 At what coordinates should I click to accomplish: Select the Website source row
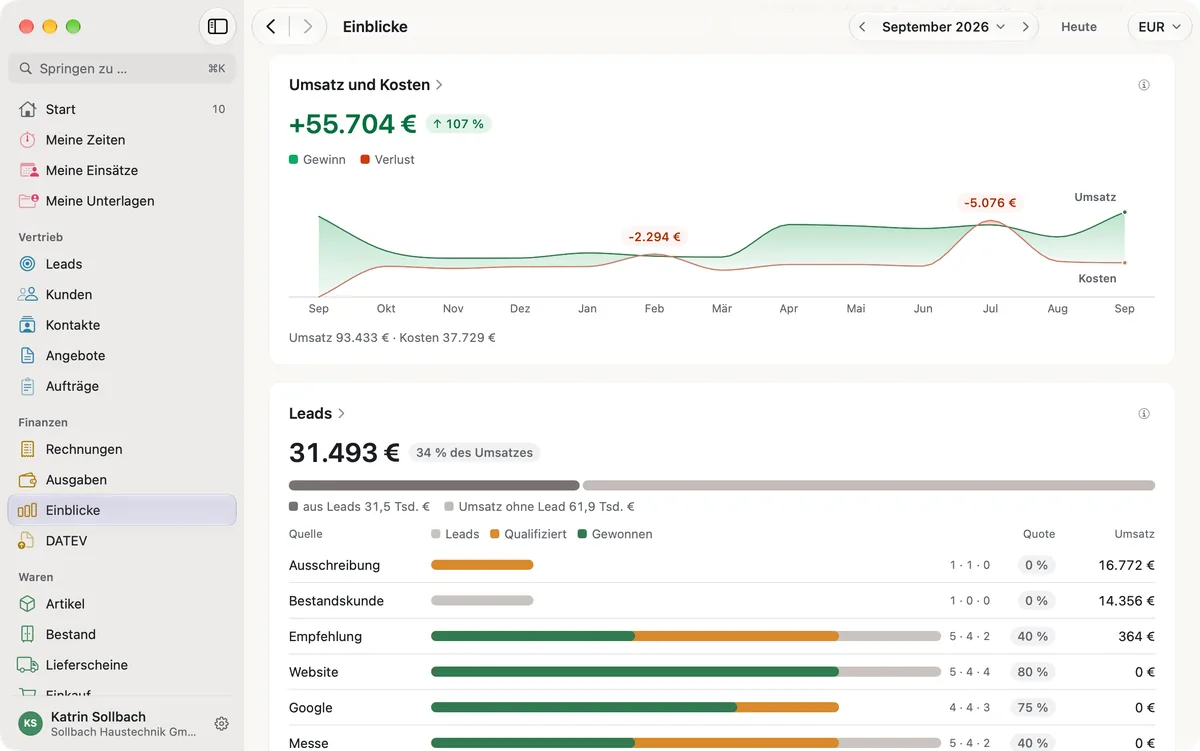[722, 672]
